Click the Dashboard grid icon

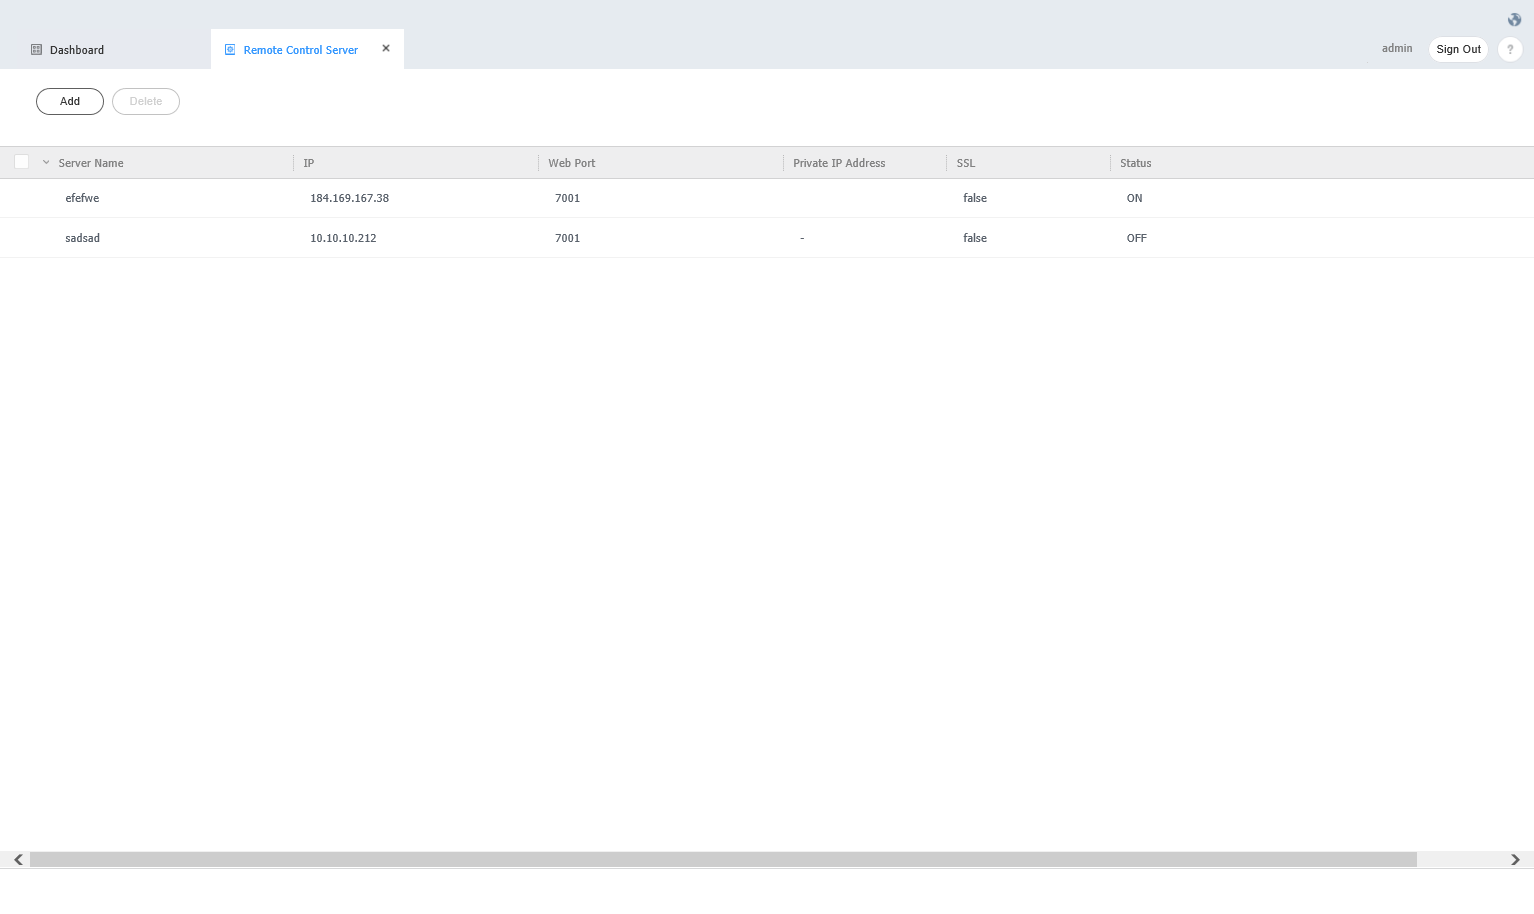click(37, 50)
